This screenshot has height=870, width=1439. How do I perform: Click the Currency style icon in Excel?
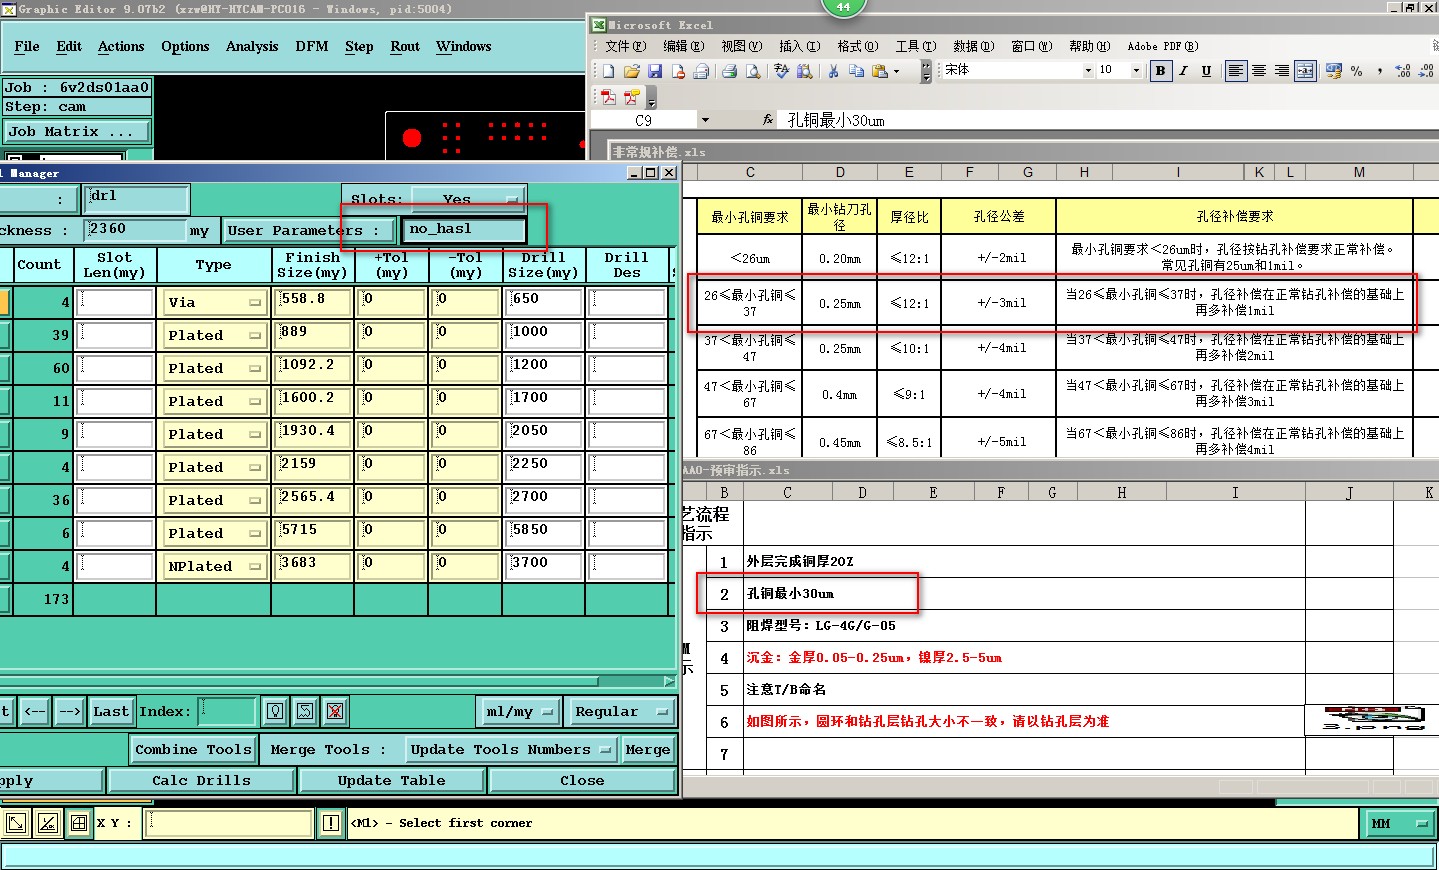[x=1333, y=71]
